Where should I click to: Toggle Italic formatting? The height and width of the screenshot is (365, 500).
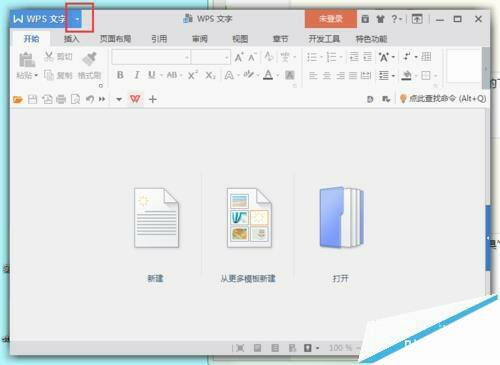click(x=137, y=75)
